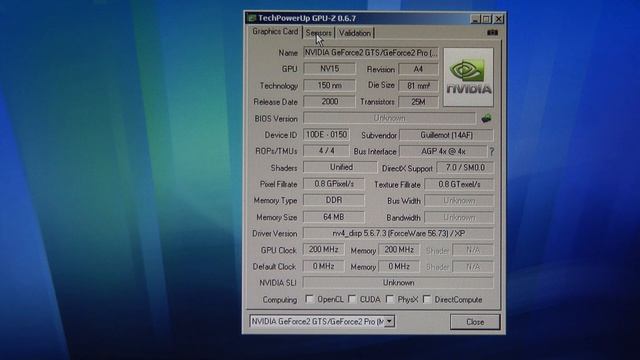Click the Name field showing GeForce2 GTS
Screen dimensions: 640x360
(371, 53)
